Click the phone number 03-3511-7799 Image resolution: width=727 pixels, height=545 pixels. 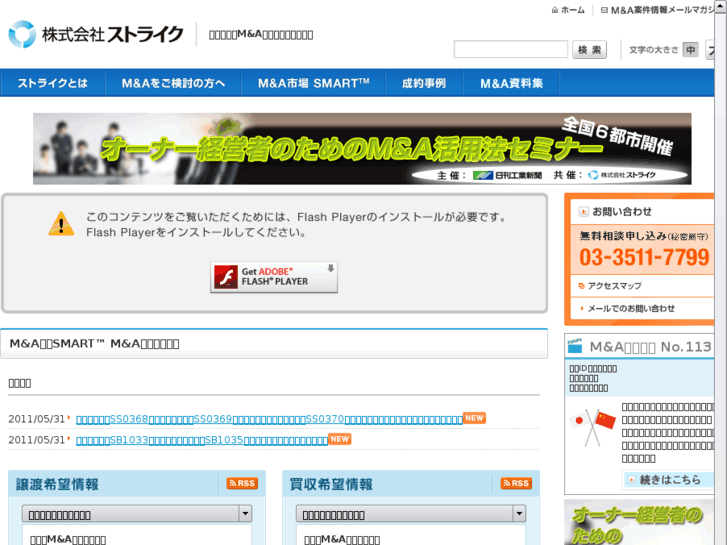(644, 257)
